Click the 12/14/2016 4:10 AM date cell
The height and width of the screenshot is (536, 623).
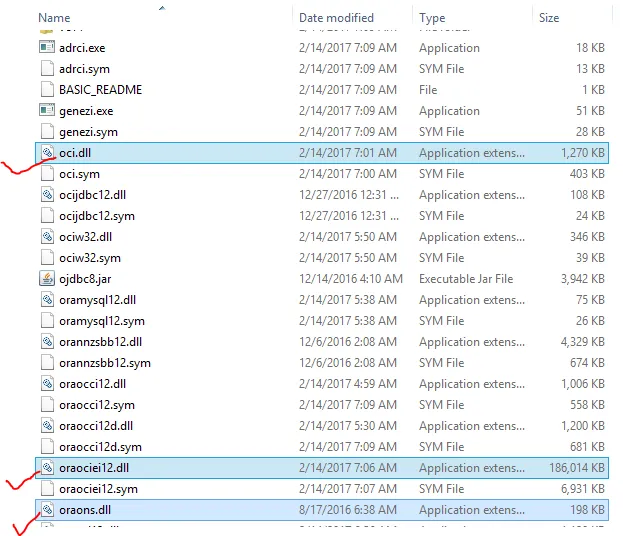(x=351, y=279)
